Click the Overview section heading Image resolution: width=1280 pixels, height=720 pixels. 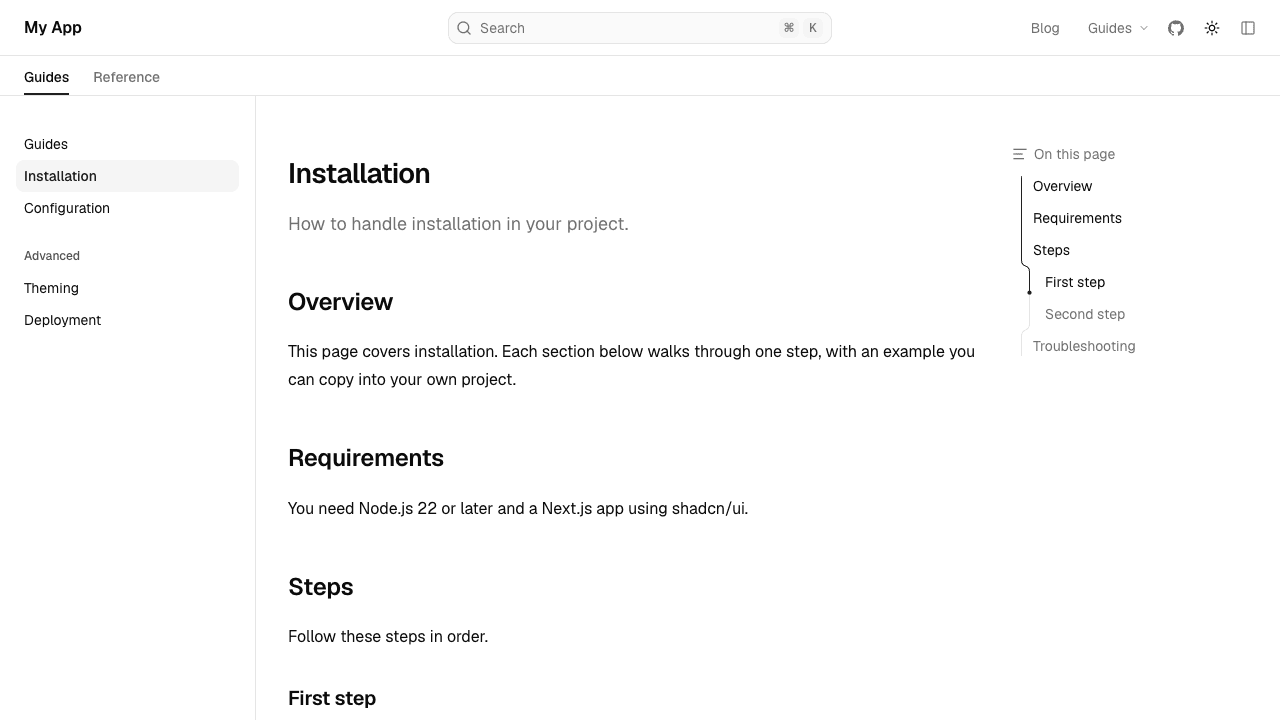(340, 302)
